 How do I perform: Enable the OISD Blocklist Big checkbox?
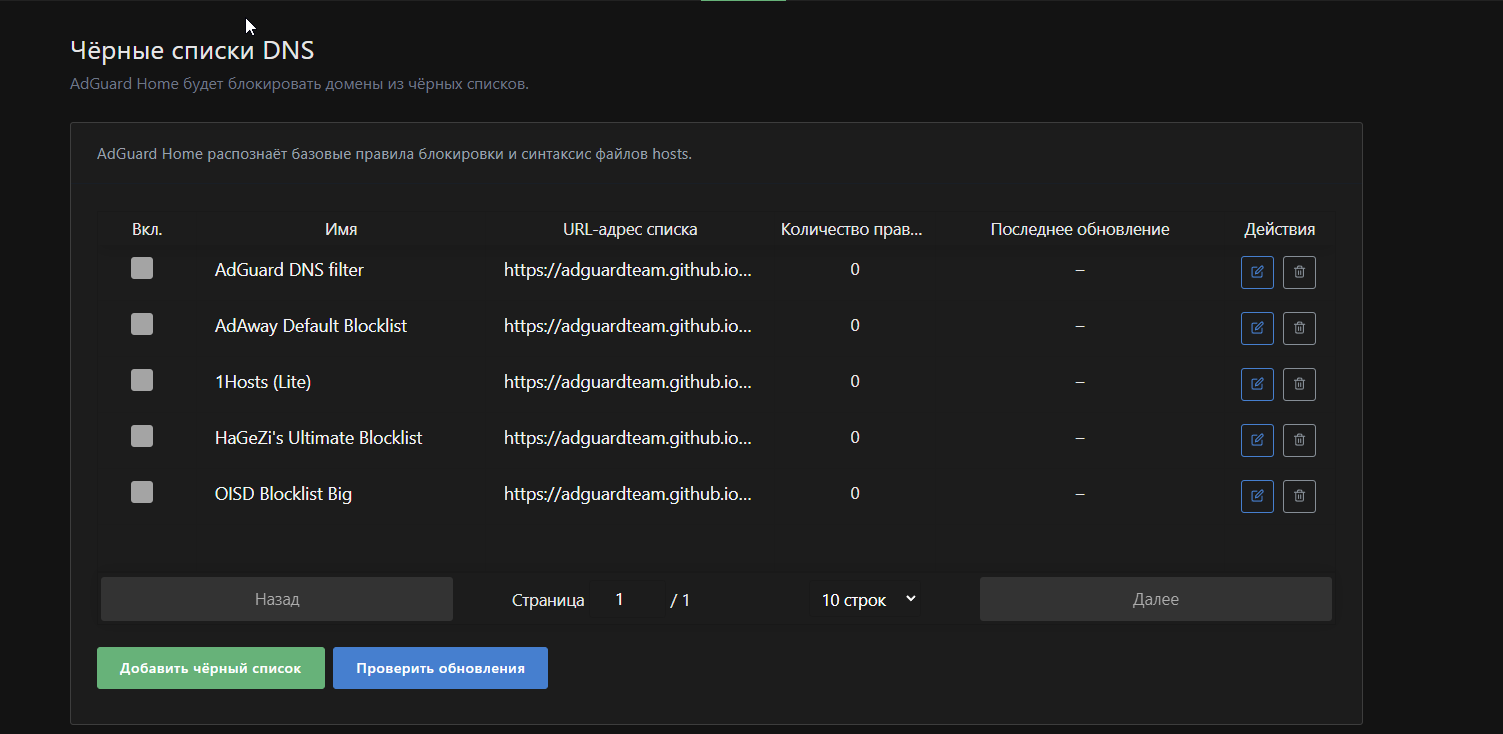click(x=142, y=492)
